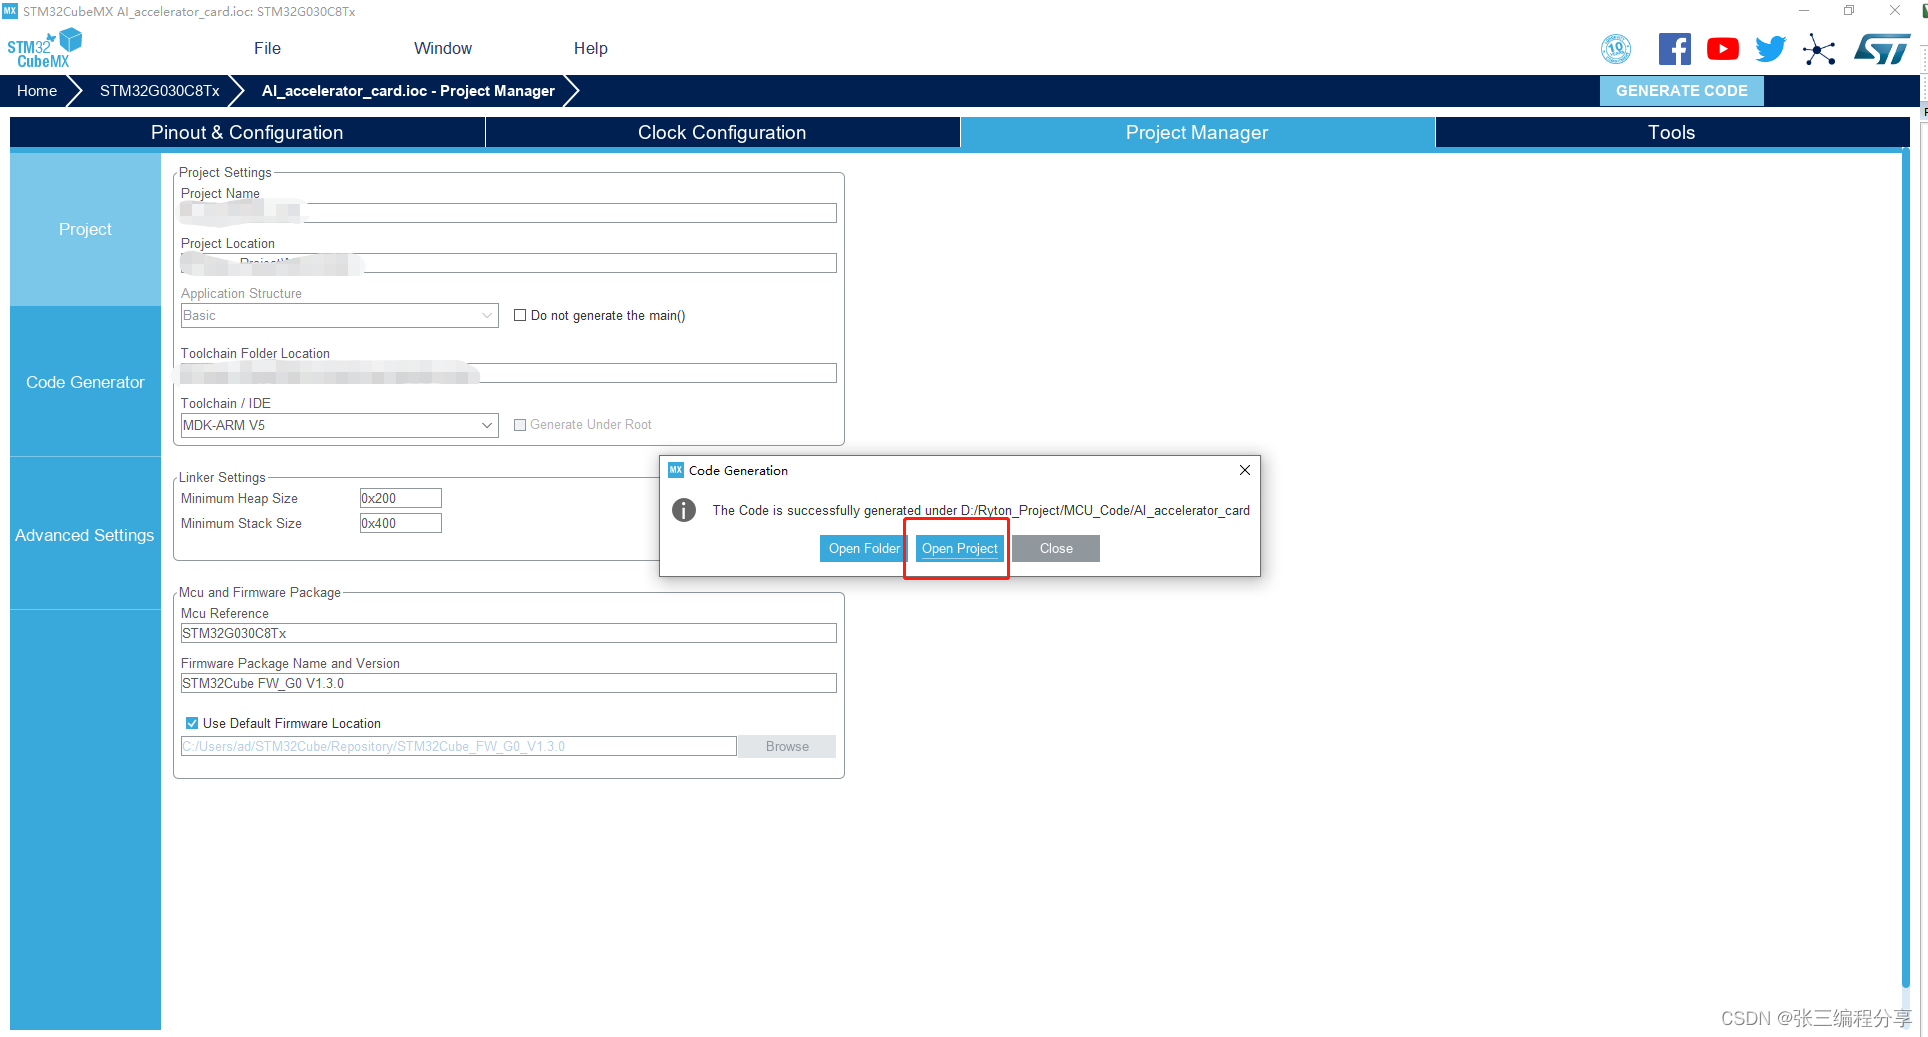Viewport: 1928px width, 1037px height.
Task: Toggle Use Default Firmware Location checkbox
Action: coord(192,723)
